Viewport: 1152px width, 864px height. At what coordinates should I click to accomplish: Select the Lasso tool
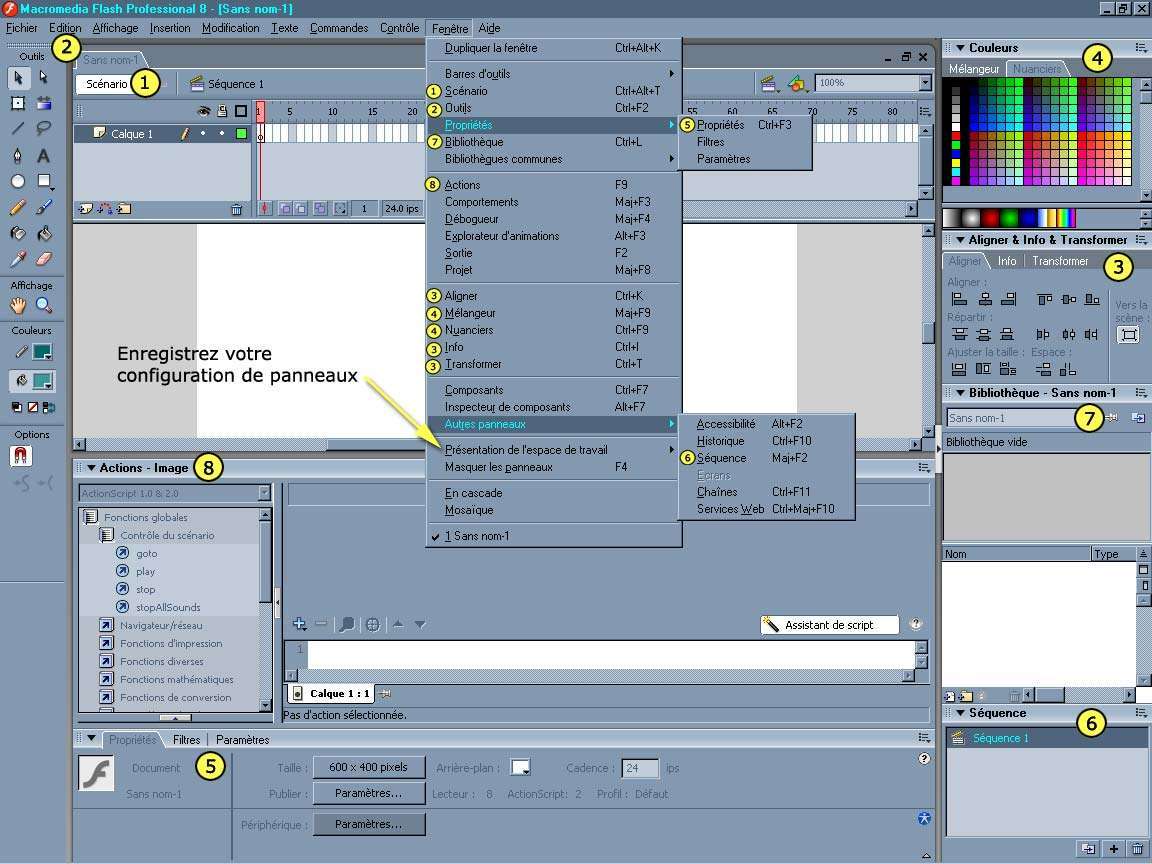[x=44, y=129]
